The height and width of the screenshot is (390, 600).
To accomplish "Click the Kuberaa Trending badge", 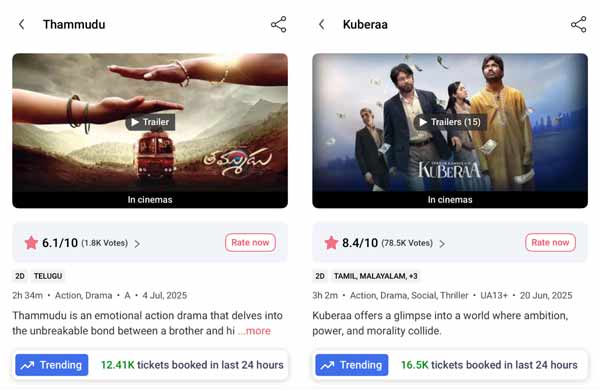I will point(352,365).
